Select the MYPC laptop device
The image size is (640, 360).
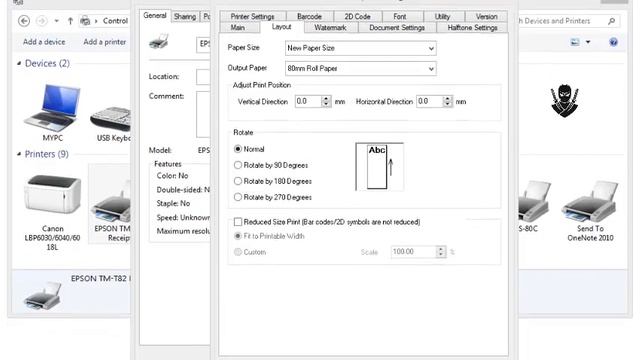[52, 112]
